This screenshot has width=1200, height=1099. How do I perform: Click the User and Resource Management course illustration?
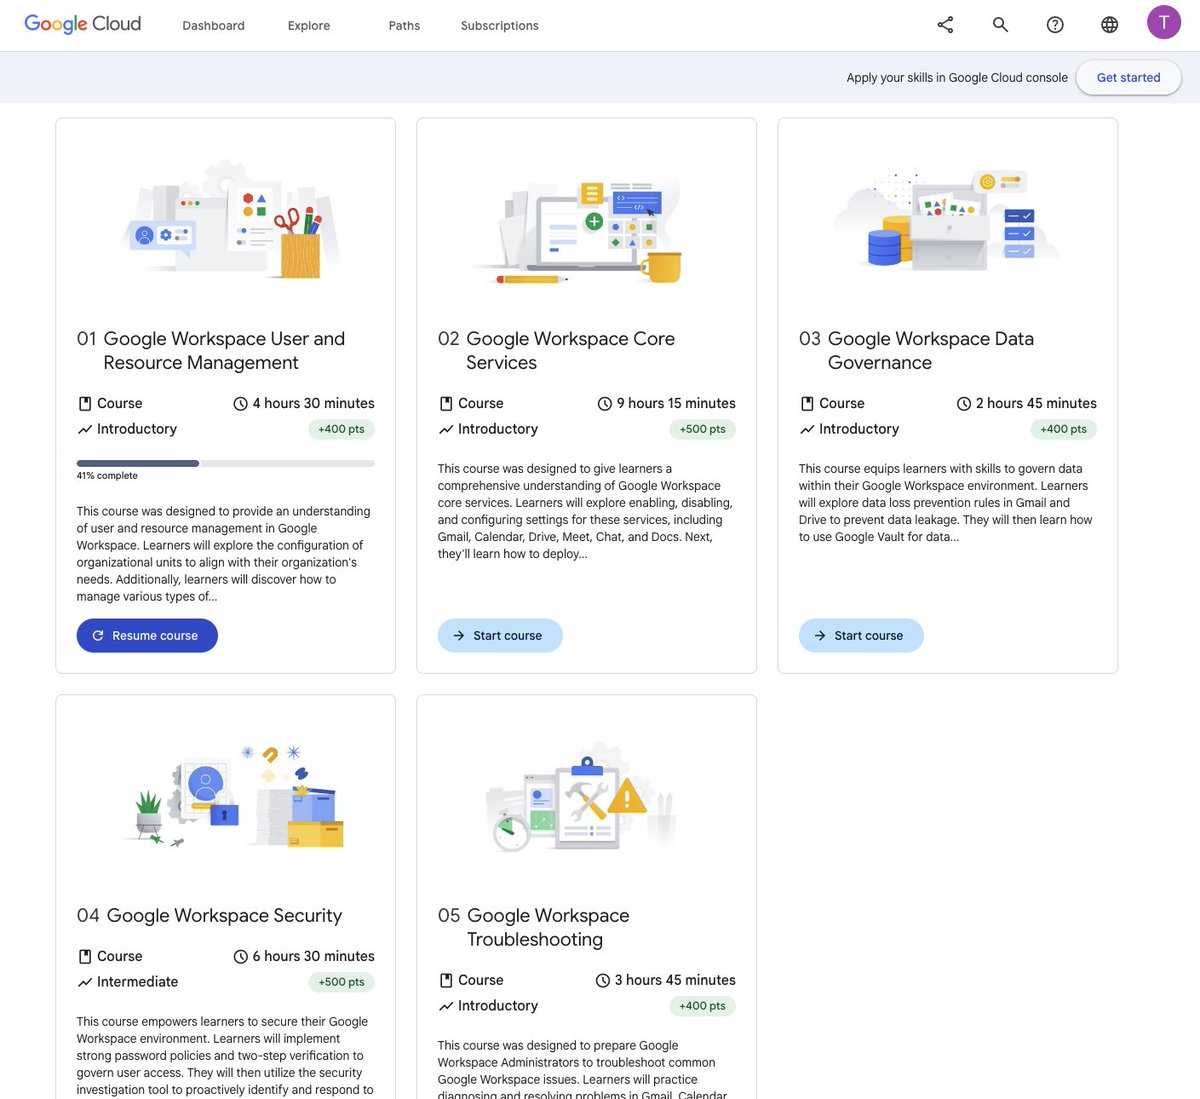[231, 220]
